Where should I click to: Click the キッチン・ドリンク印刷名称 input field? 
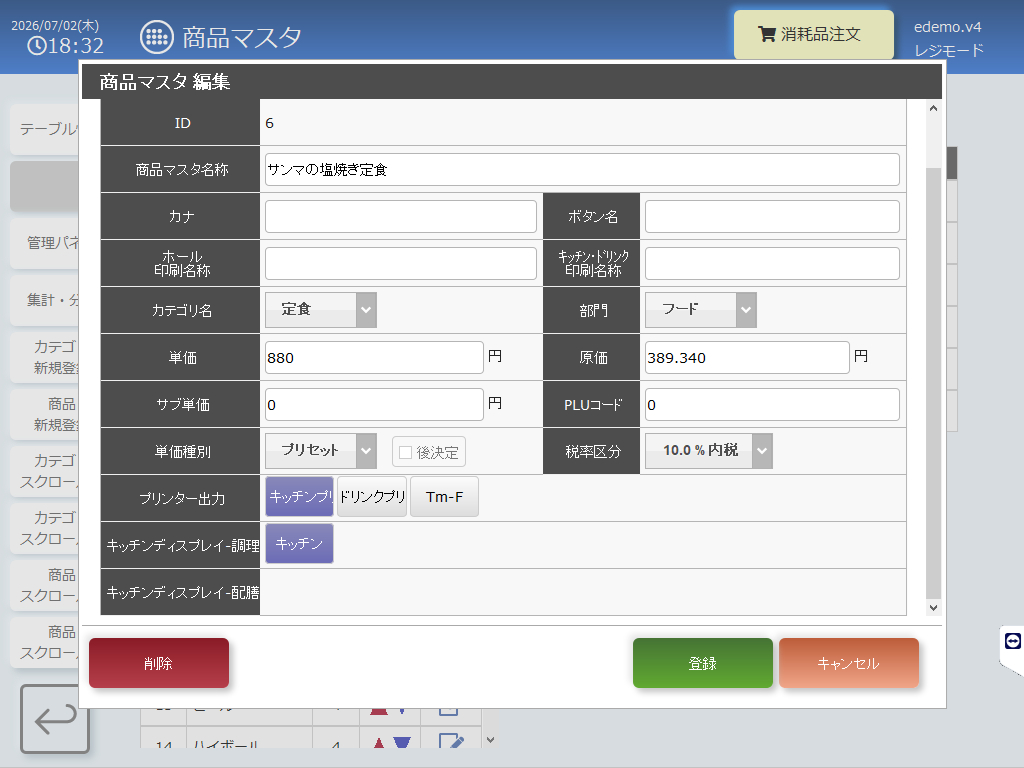coord(772,263)
